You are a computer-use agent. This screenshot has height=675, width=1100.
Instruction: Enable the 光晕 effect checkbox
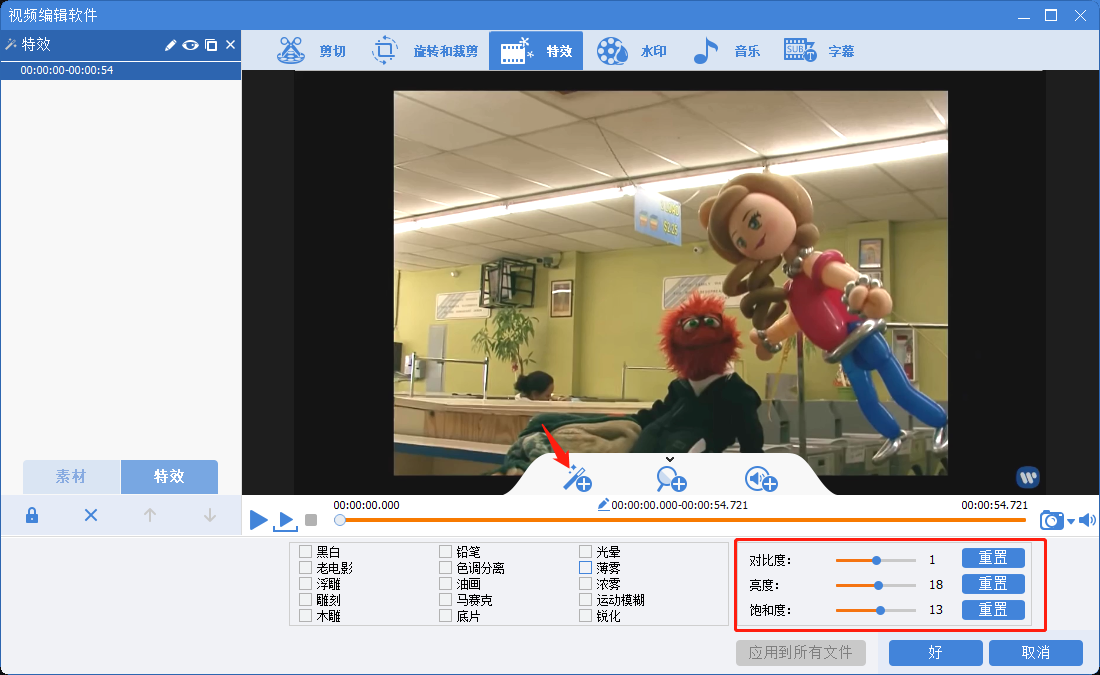click(x=585, y=552)
